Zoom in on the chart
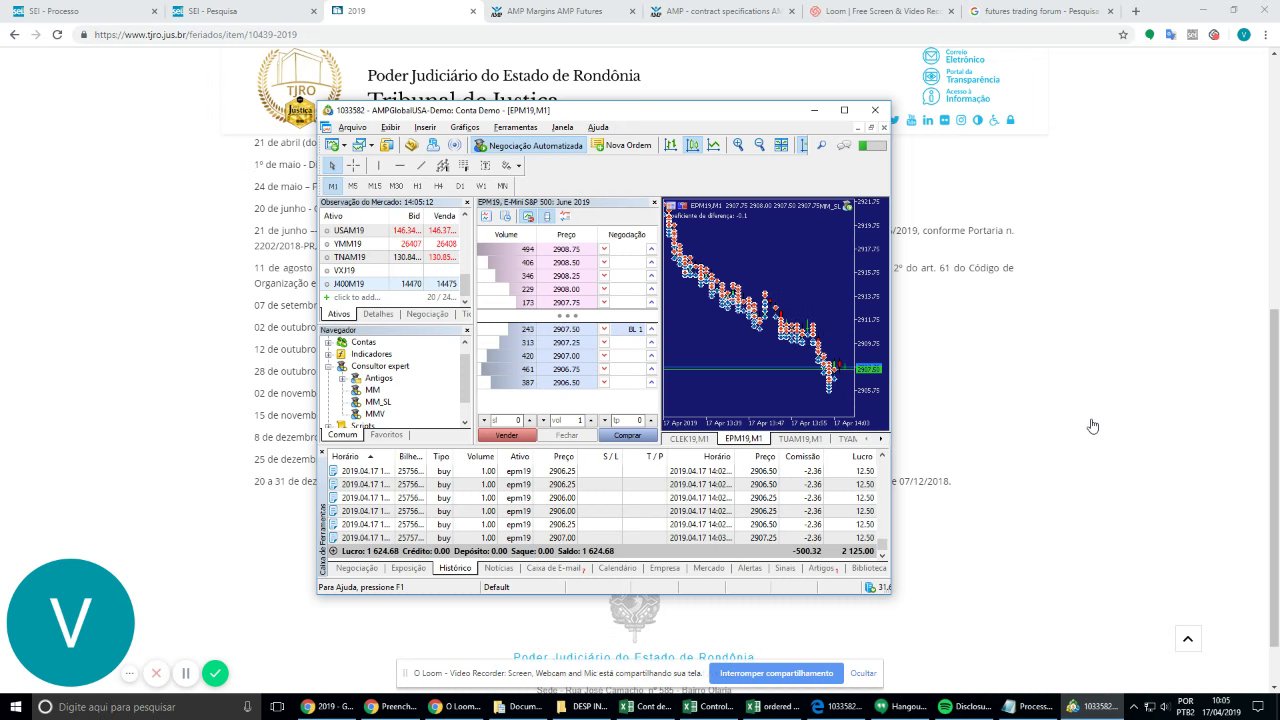The height and width of the screenshot is (720, 1280). (738, 145)
